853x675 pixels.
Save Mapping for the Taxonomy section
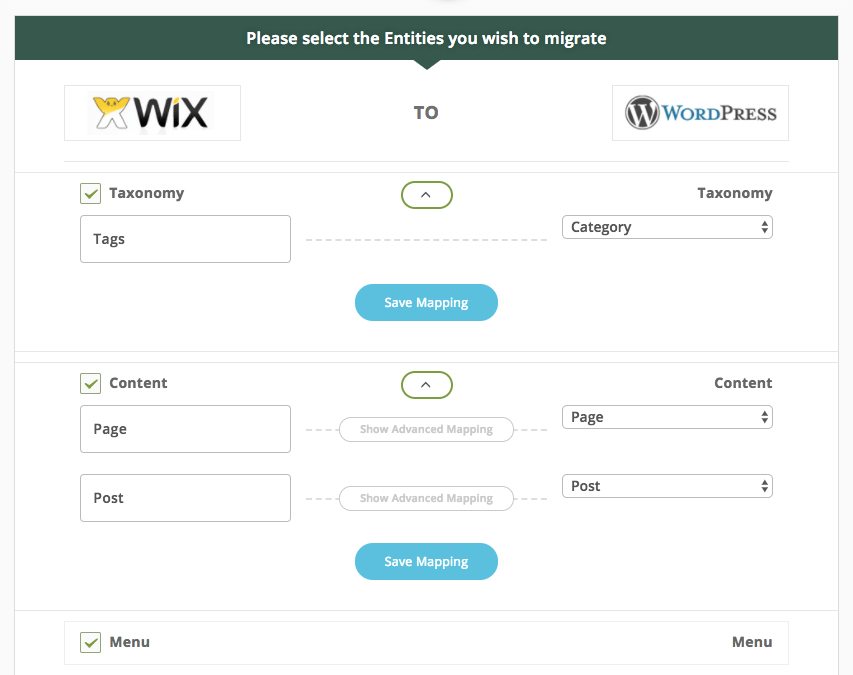426,302
